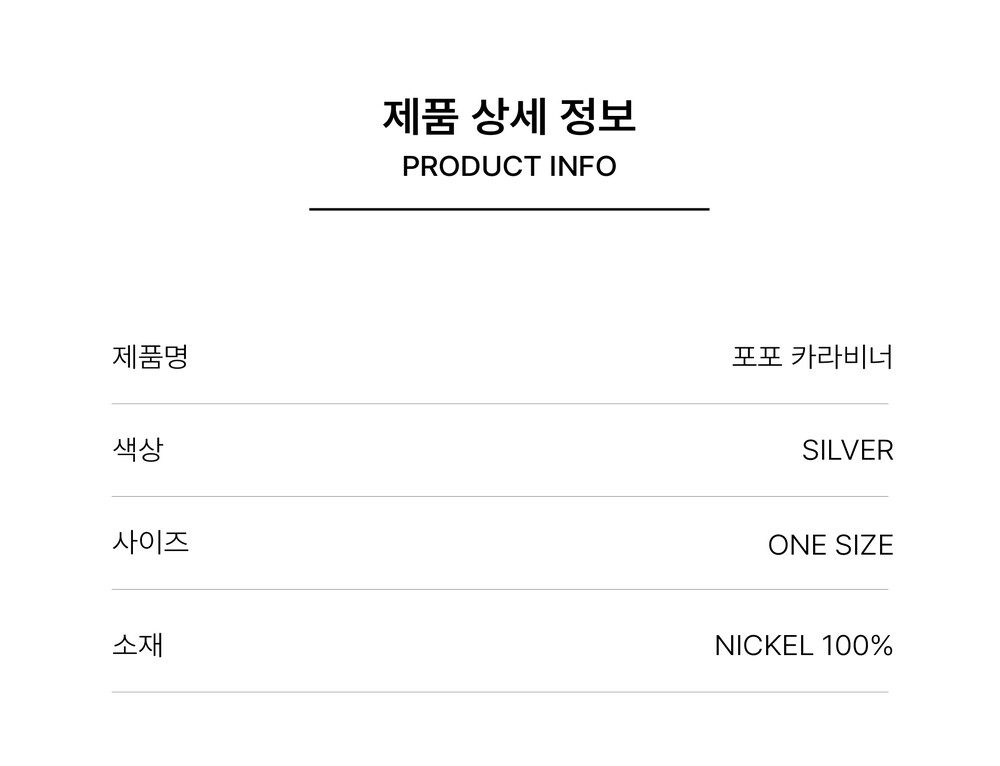Click the thick black line under PRODUCT INFO
The height and width of the screenshot is (766, 1000).
[509, 209]
